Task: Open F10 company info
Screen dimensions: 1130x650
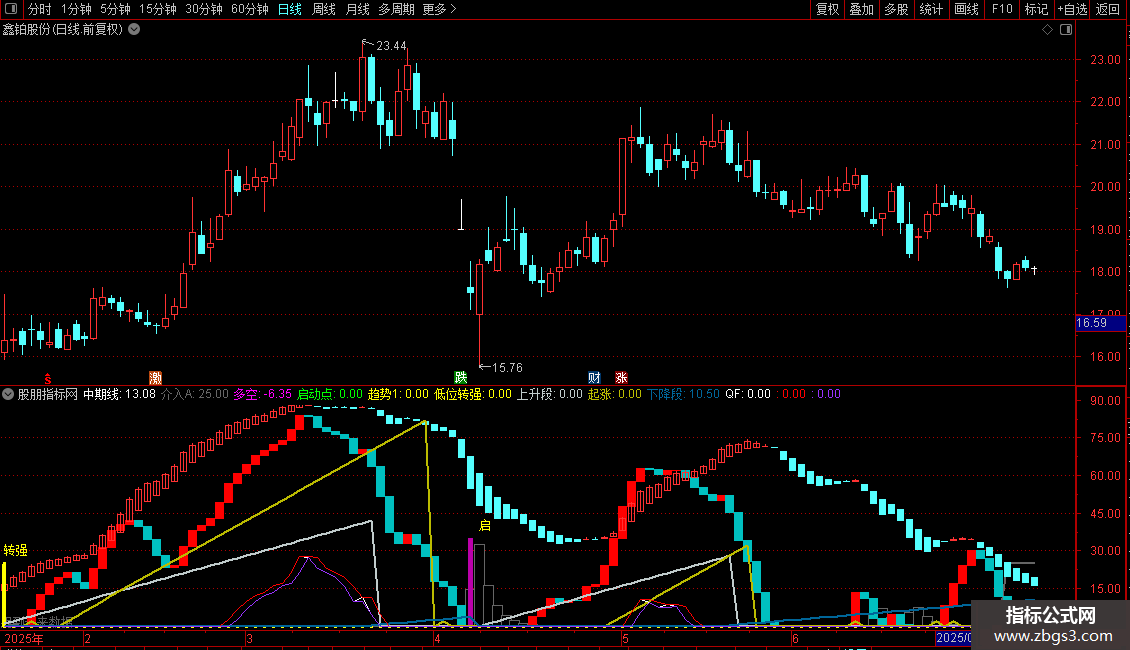Action: click(1002, 9)
